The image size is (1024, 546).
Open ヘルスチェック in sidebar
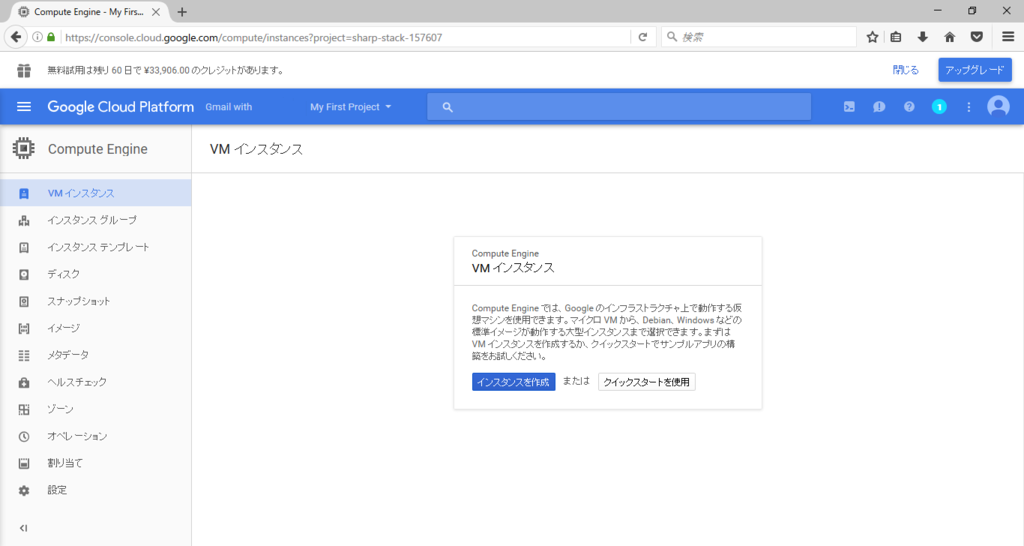(x=95, y=382)
